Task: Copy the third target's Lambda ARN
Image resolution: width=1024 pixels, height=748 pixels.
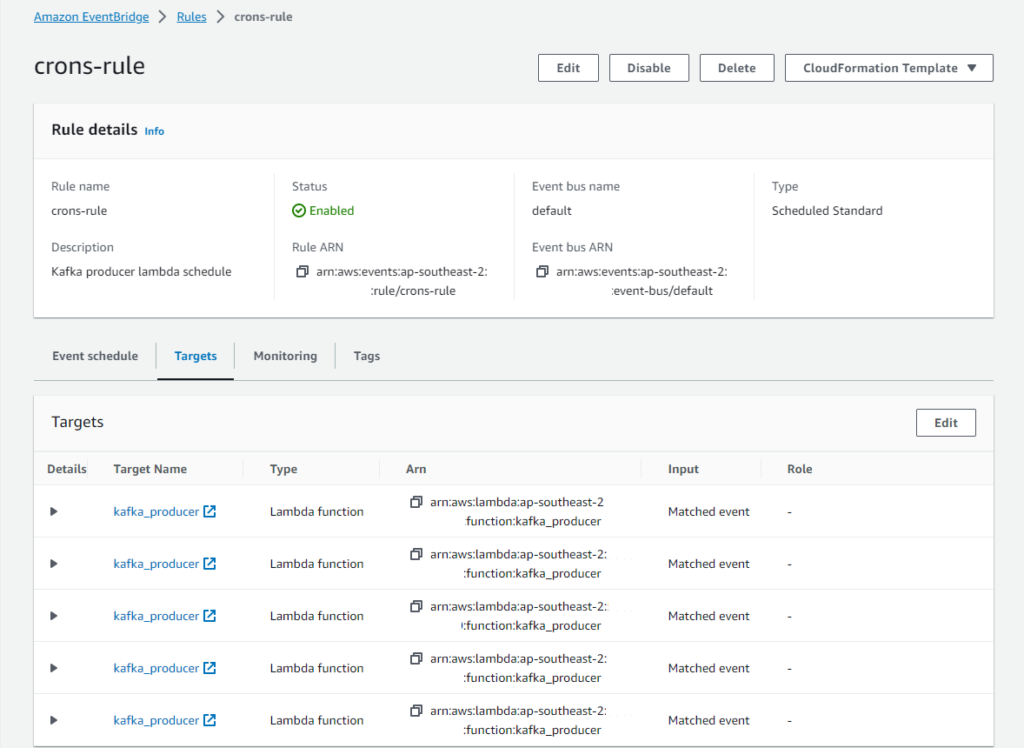Action: point(416,605)
